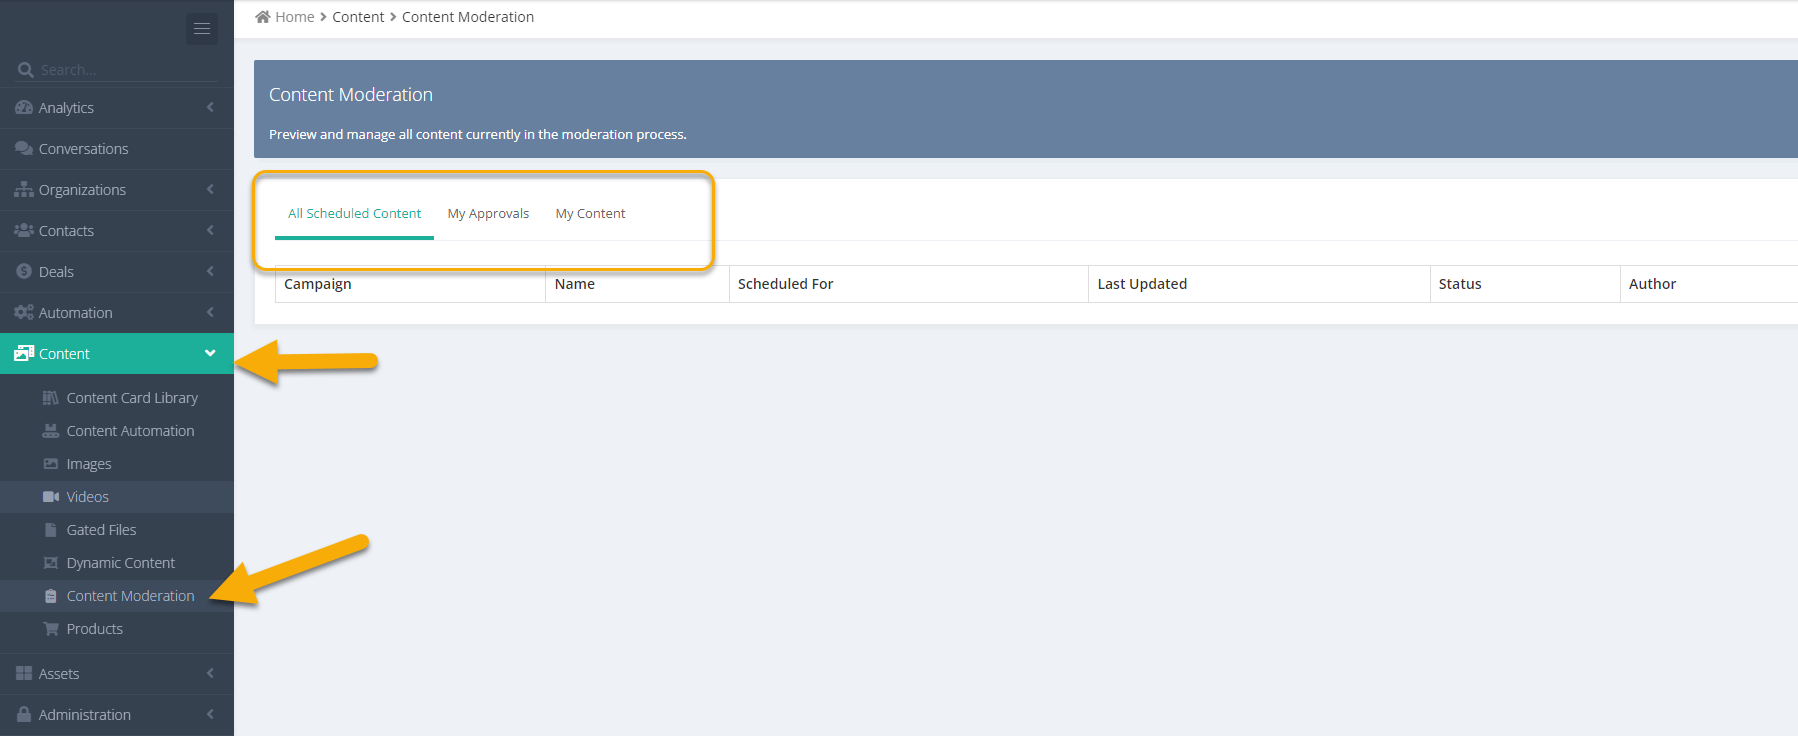Screen dimensions: 1798x736
Task: Click the search magnifier icon
Action: 26,70
